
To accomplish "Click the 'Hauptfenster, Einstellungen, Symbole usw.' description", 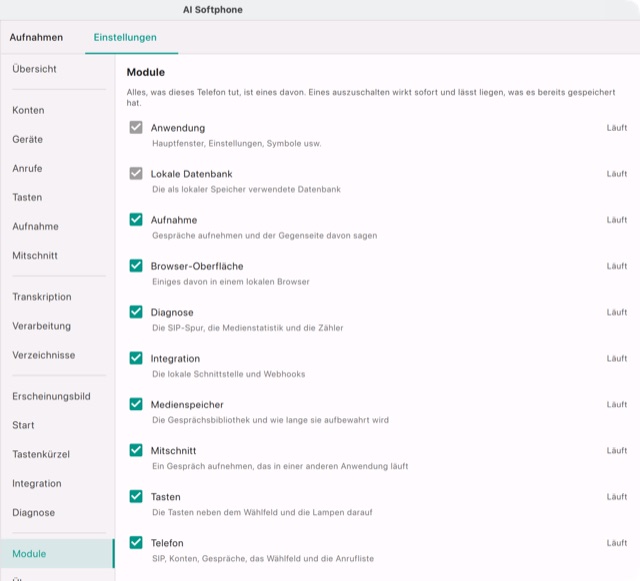I will tap(237, 144).
